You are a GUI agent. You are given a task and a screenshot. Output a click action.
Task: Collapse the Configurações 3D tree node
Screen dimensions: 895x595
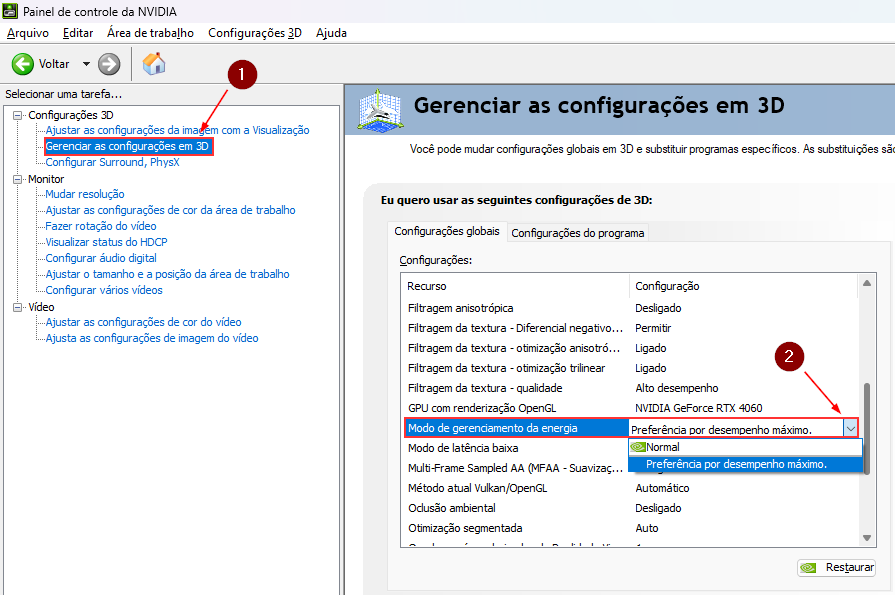point(18,115)
